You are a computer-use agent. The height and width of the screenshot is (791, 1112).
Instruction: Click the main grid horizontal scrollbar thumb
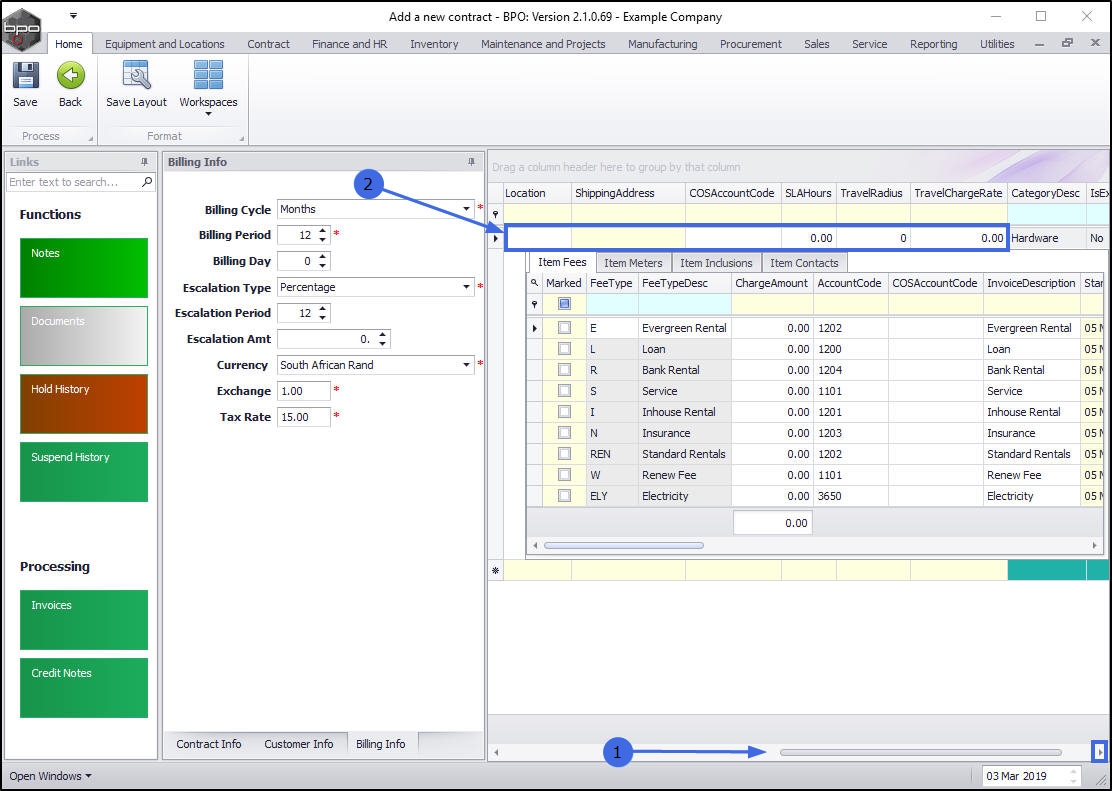click(920, 752)
